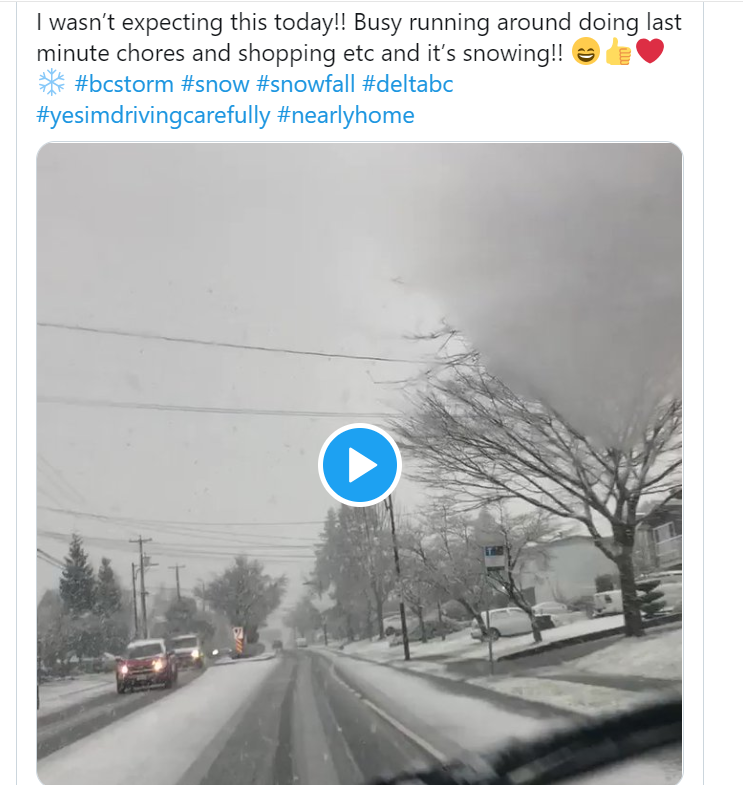Screen dimensions: 743x785
Task: Open the #yesimdrivingcarefully hashtag
Action: click(153, 116)
